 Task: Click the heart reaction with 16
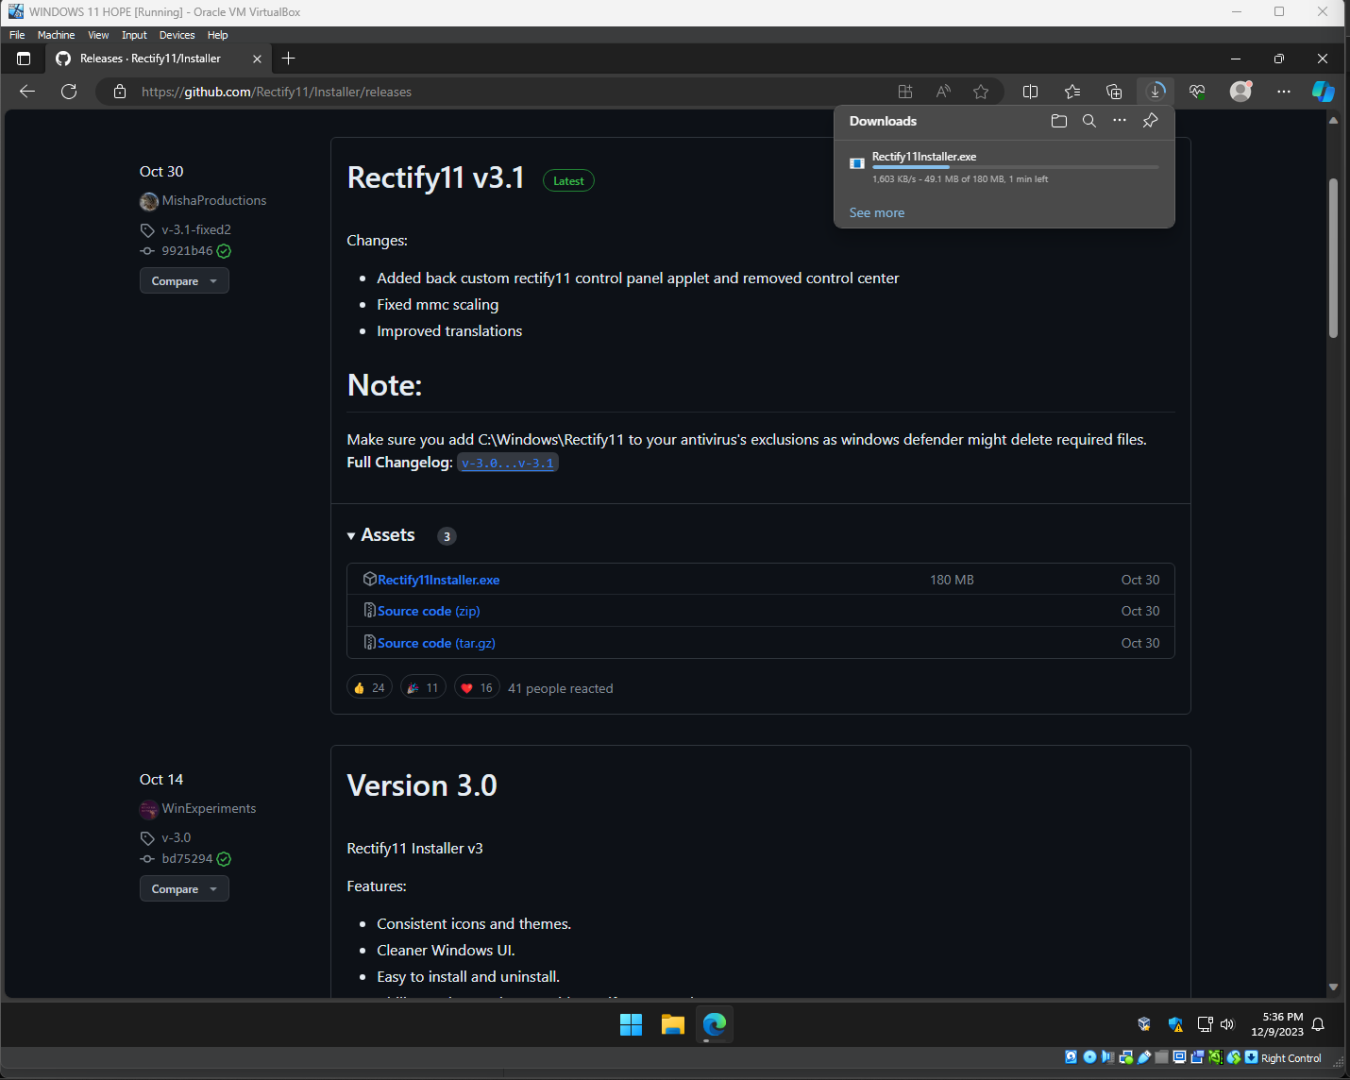click(x=477, y=688)
